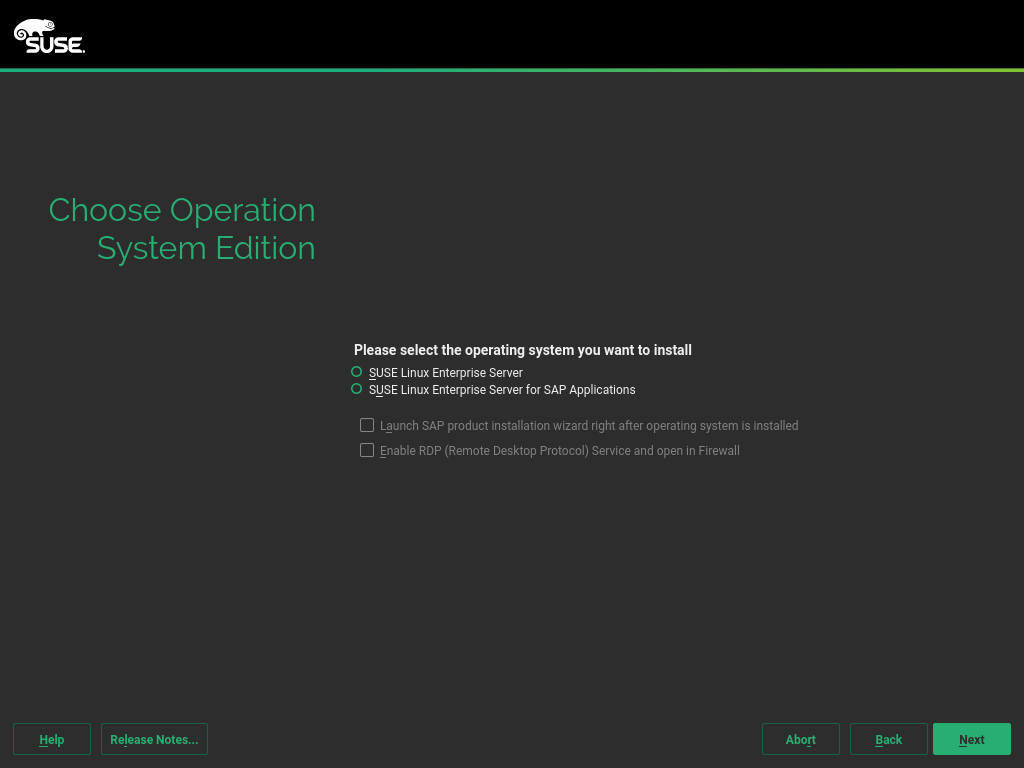
Task: Click the SUSE wordmark text in header
Action: point(56,44)
